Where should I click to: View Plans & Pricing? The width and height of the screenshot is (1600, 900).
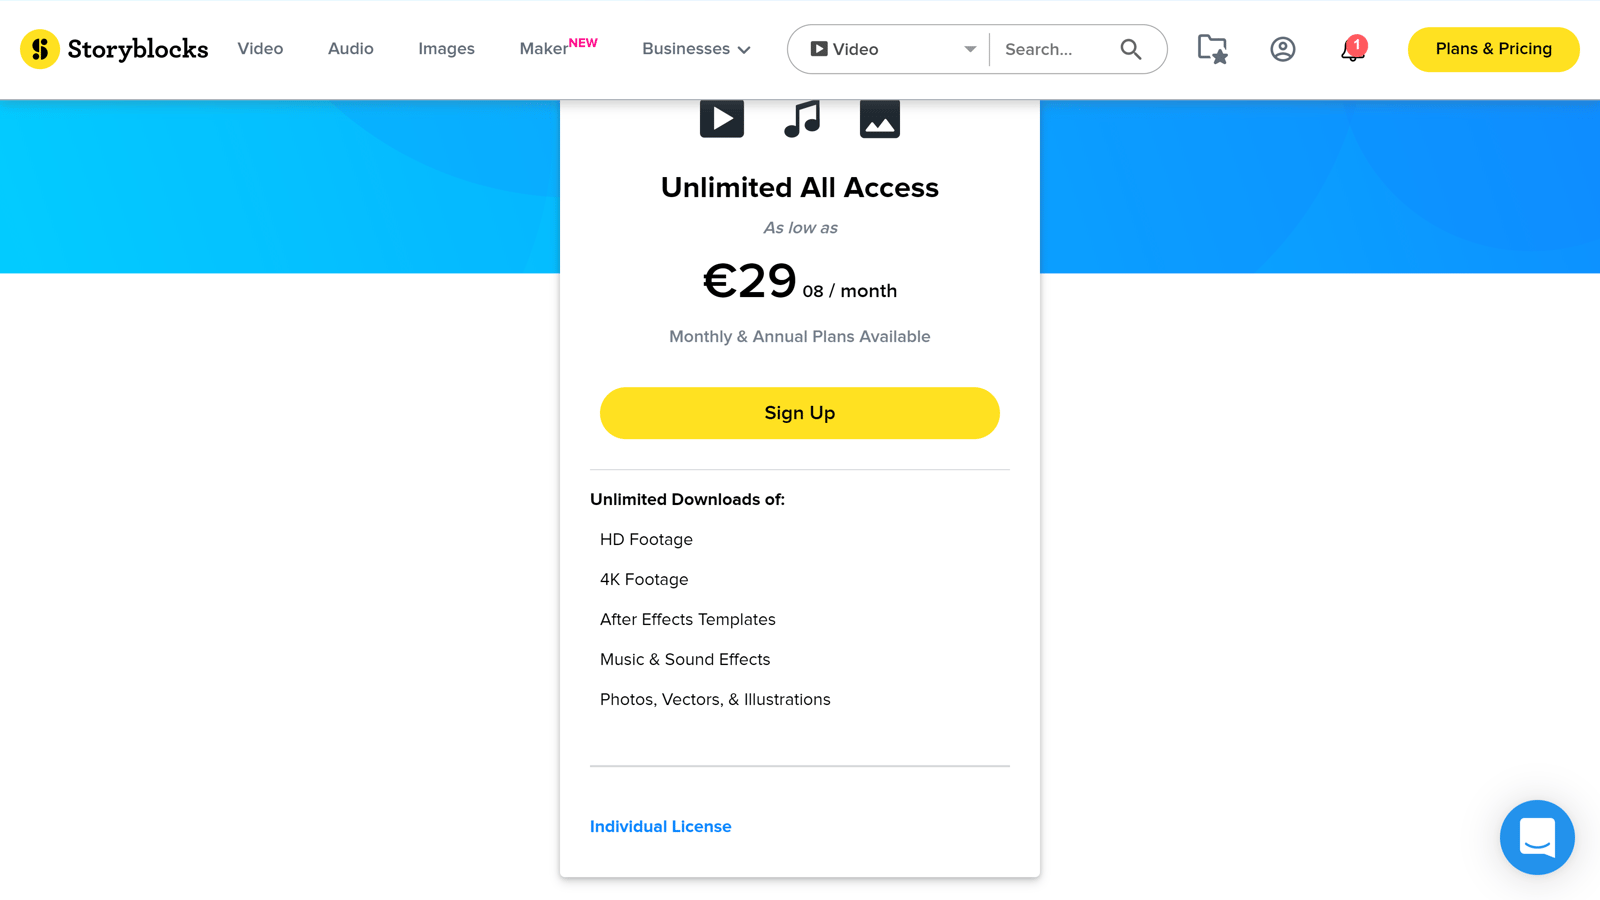pyautogui.click(x=1493, y=48)
